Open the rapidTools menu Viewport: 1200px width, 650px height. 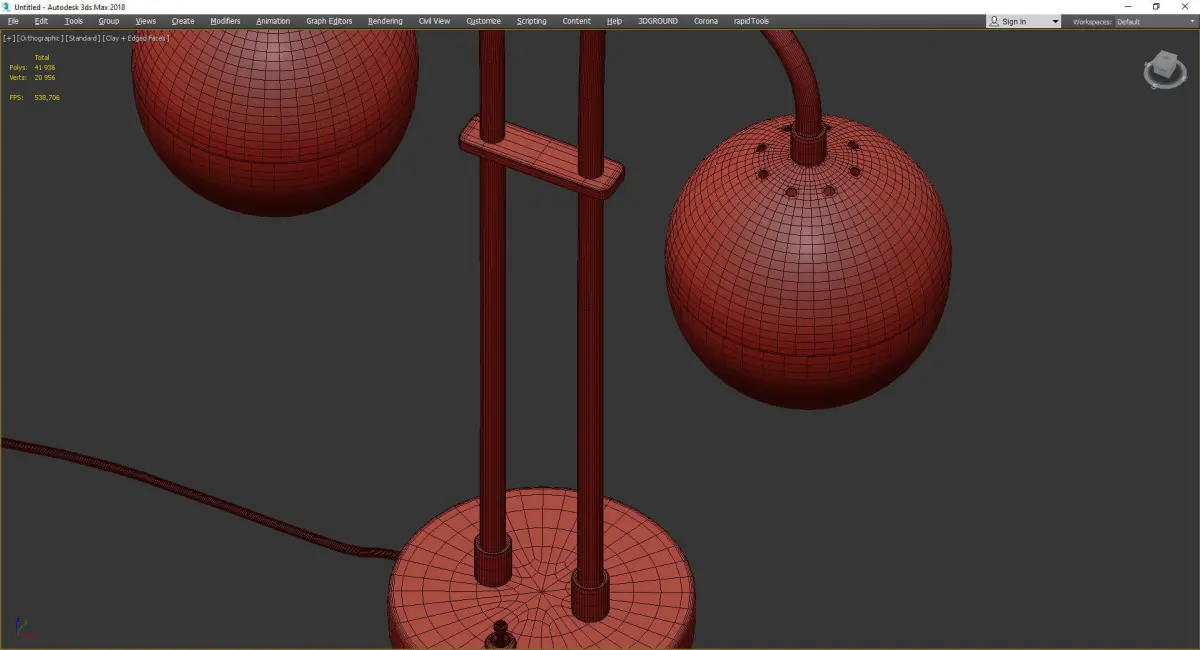pyautogui.click(x=751, y=21)
